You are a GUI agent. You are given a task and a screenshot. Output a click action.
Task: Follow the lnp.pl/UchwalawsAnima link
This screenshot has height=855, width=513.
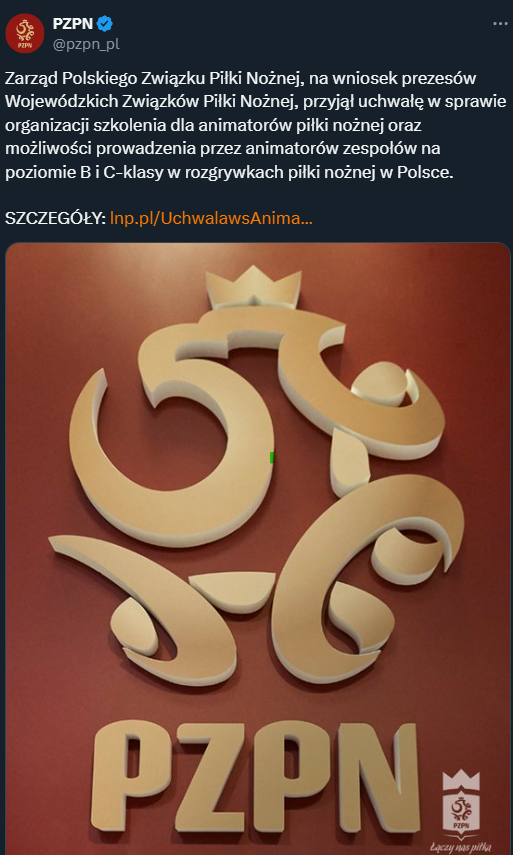(212, 219)
